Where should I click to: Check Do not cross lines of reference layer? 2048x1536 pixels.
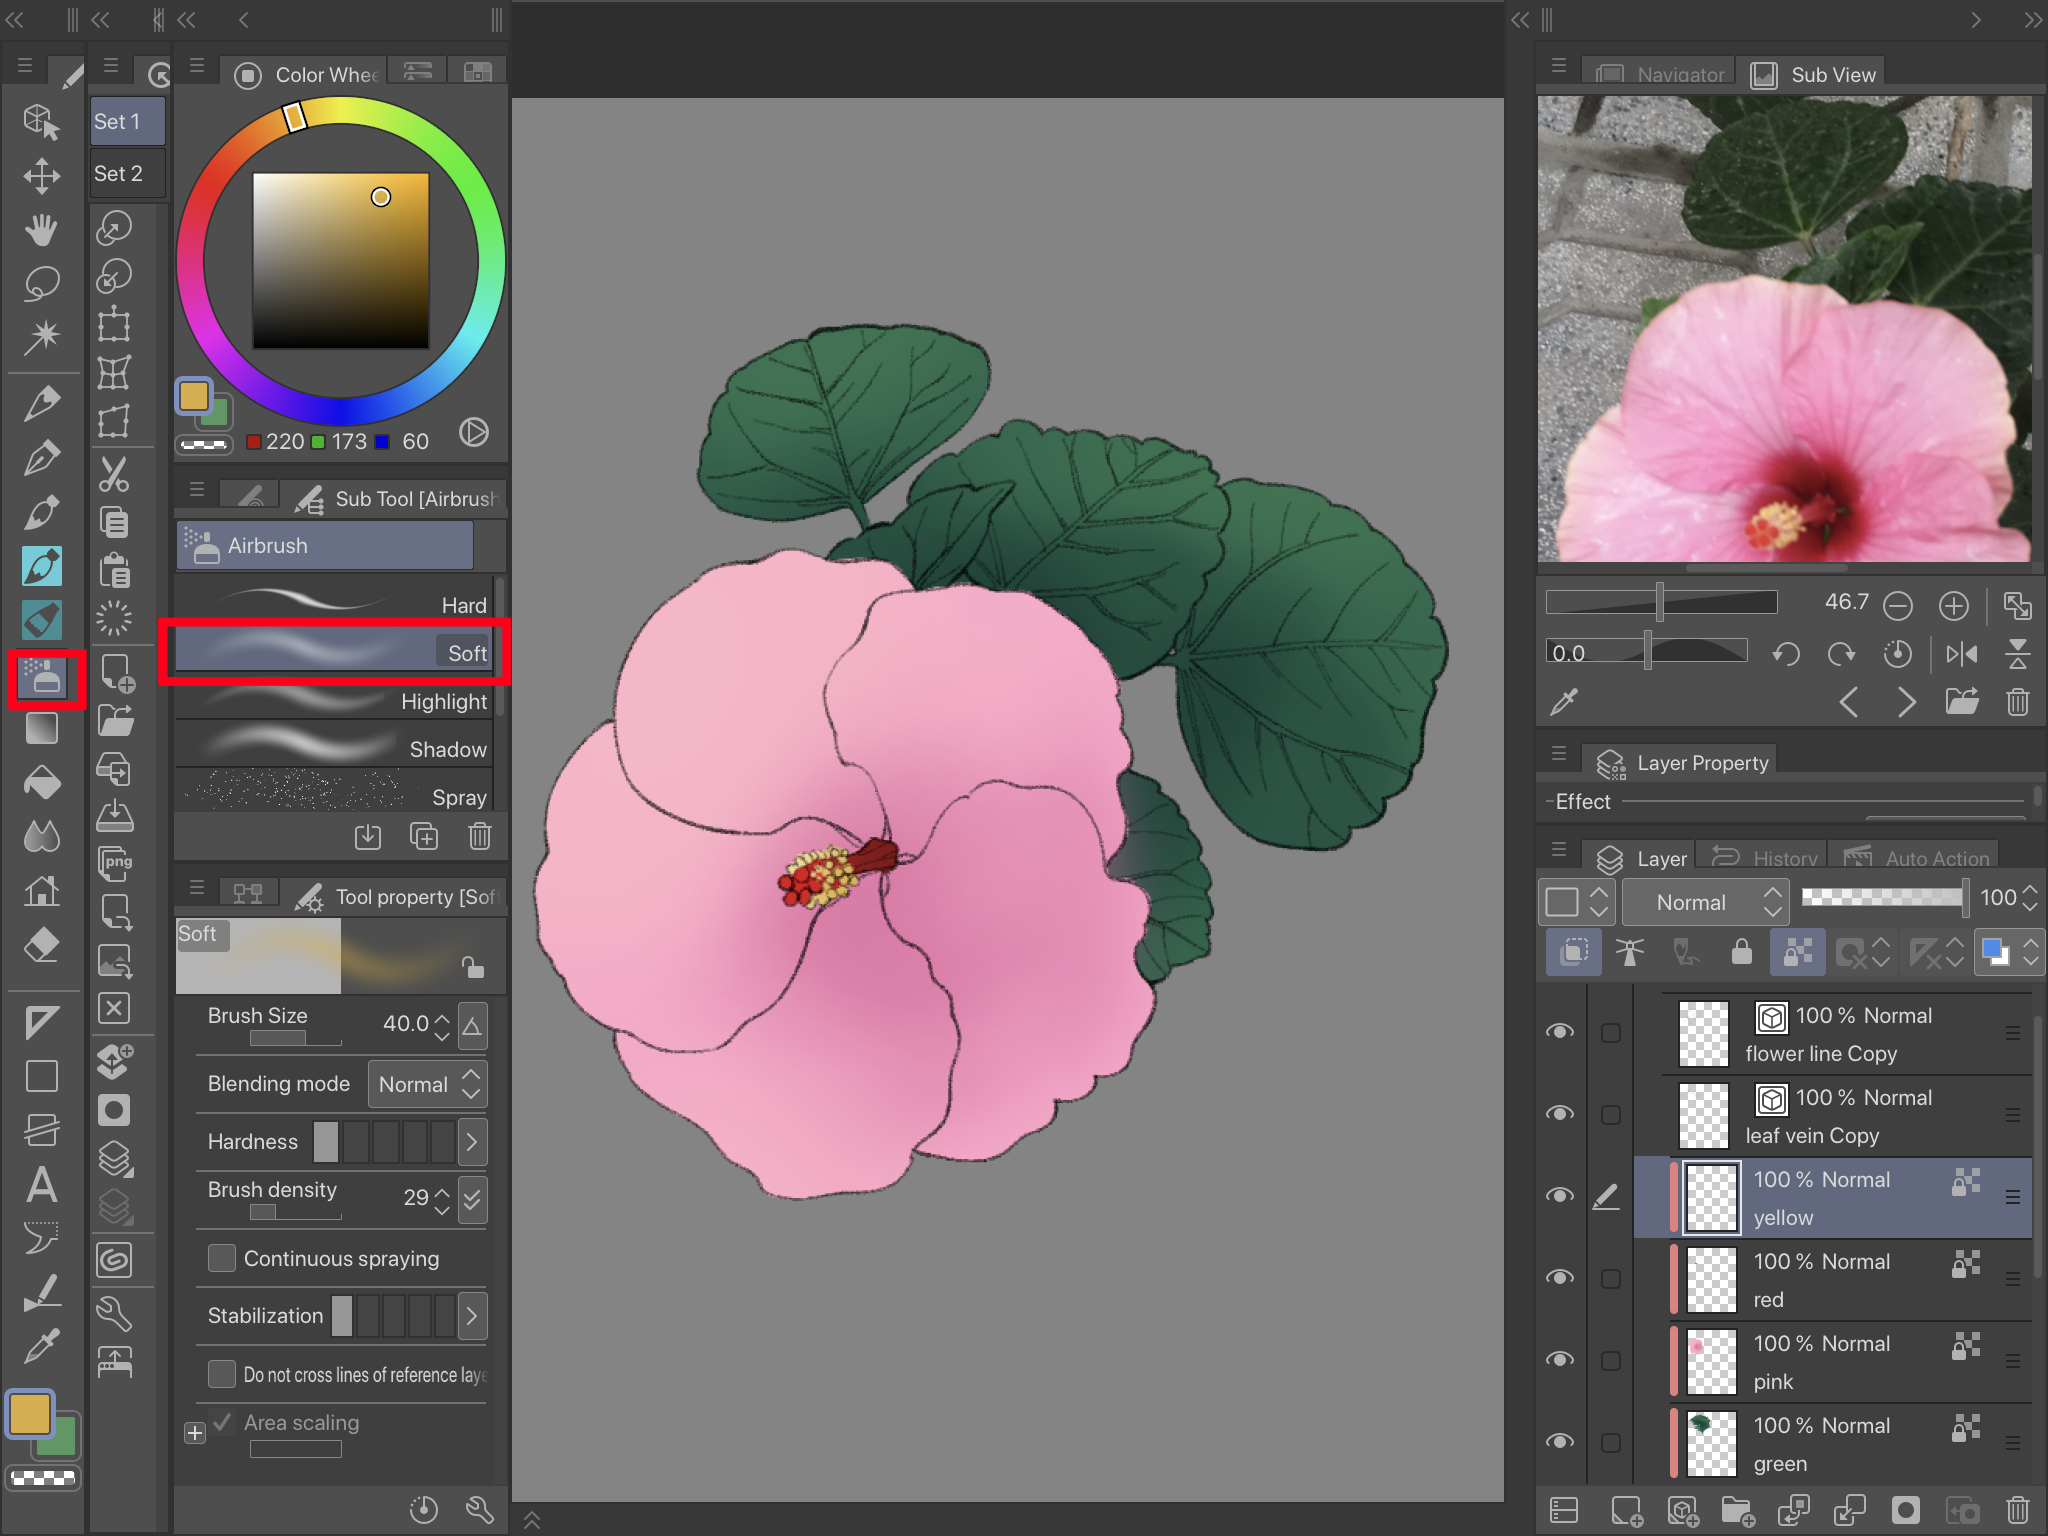pos(222,1374)
